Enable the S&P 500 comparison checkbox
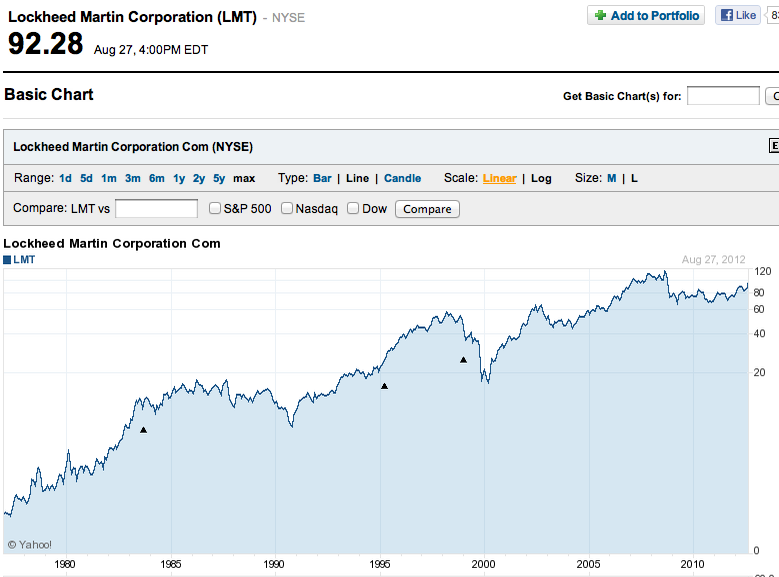 [x=215, y=208]
